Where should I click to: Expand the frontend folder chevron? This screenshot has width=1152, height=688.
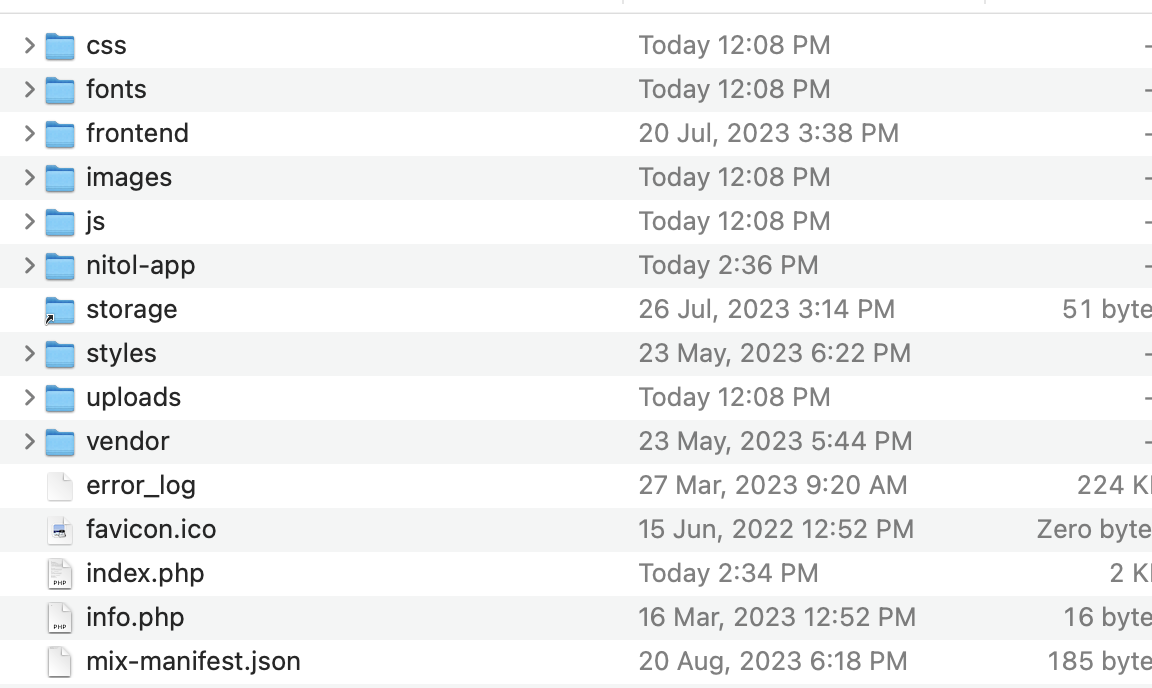pyautogui.click(x=29, y=134)
